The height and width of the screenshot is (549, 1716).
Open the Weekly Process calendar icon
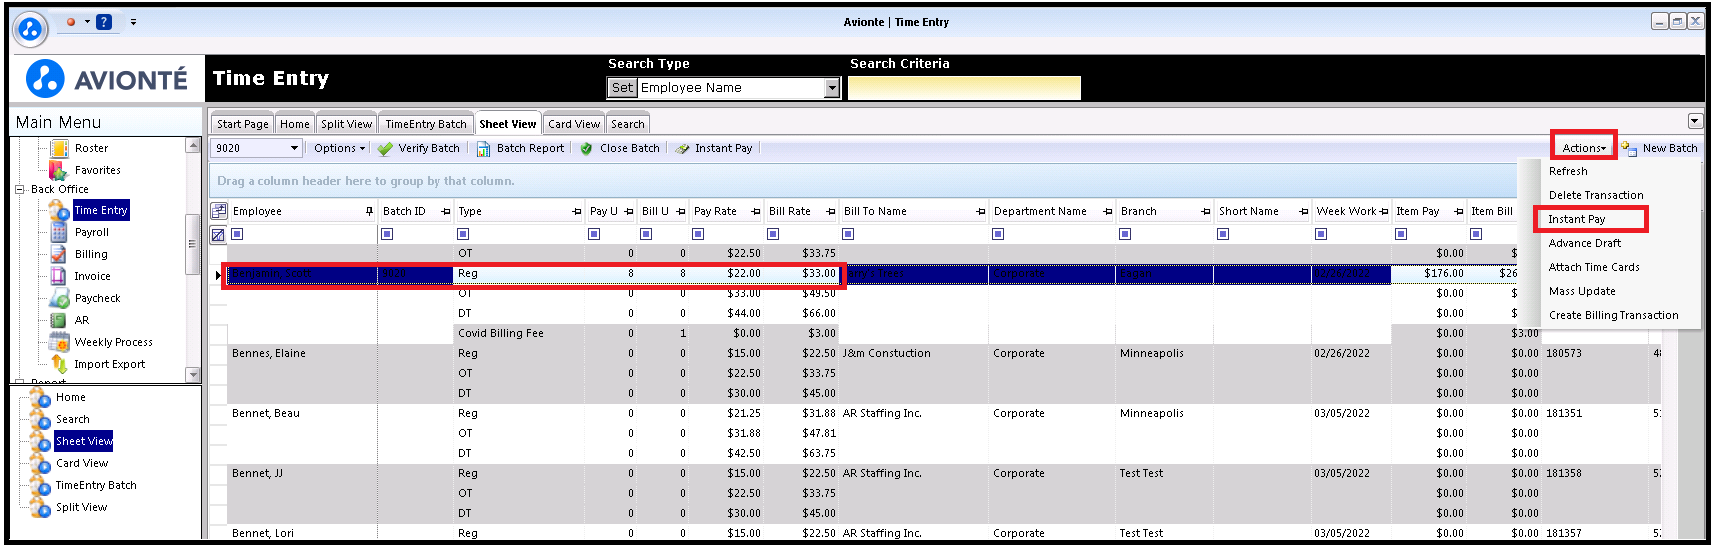[x=60, y=342]
